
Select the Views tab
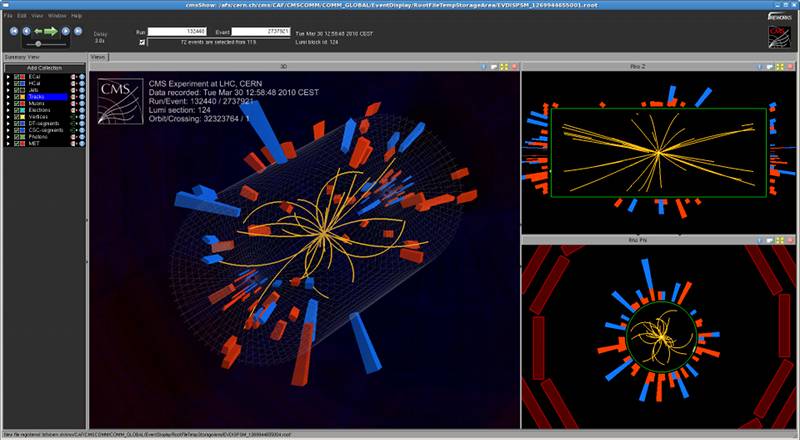[98, 57]
